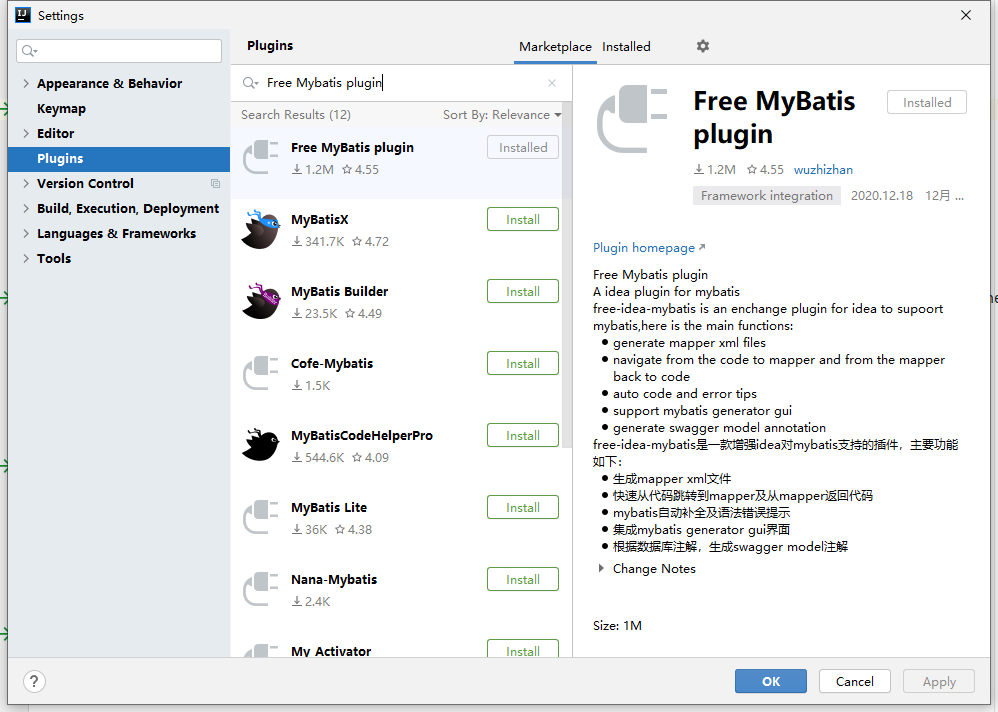Click Installed button in plugin list row

523,148
